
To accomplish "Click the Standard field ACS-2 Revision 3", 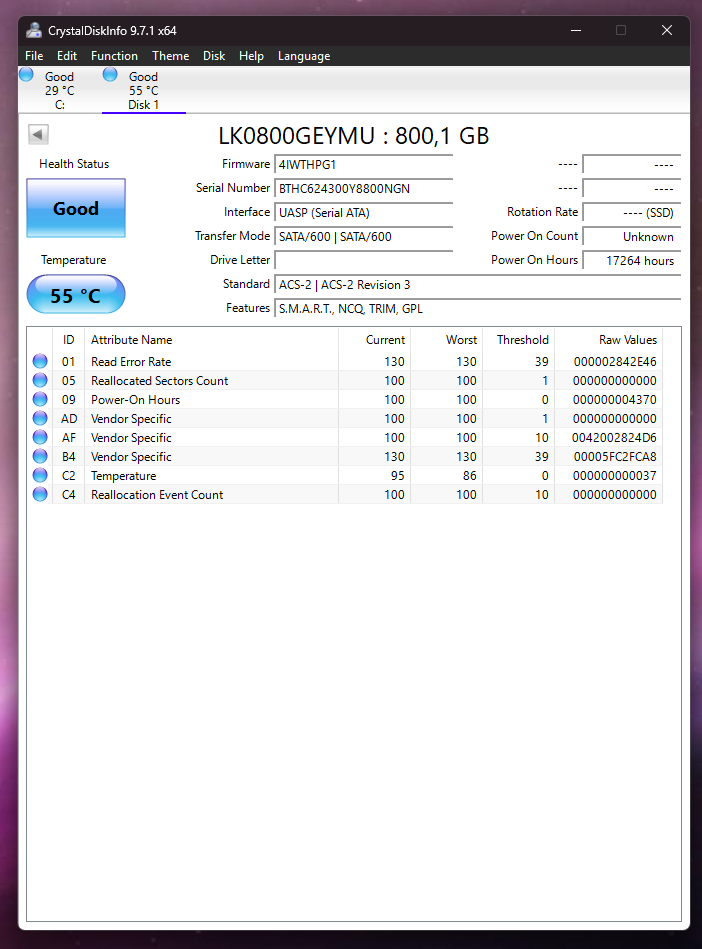I will tap(477, 284).
